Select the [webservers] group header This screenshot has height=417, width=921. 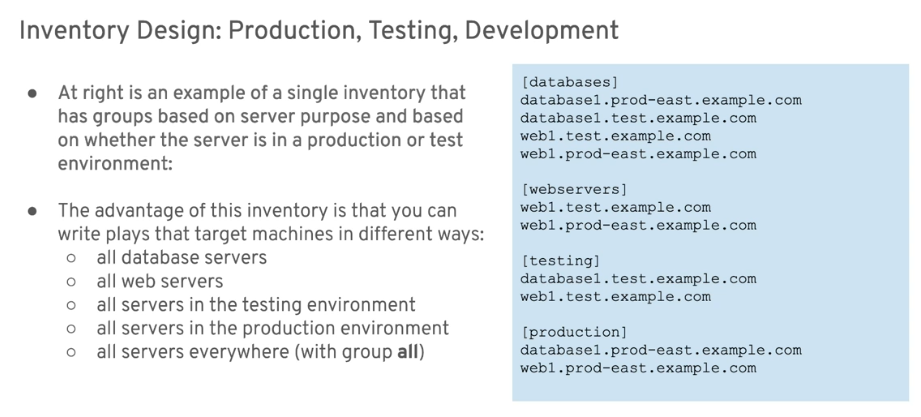tap(574, 189)
